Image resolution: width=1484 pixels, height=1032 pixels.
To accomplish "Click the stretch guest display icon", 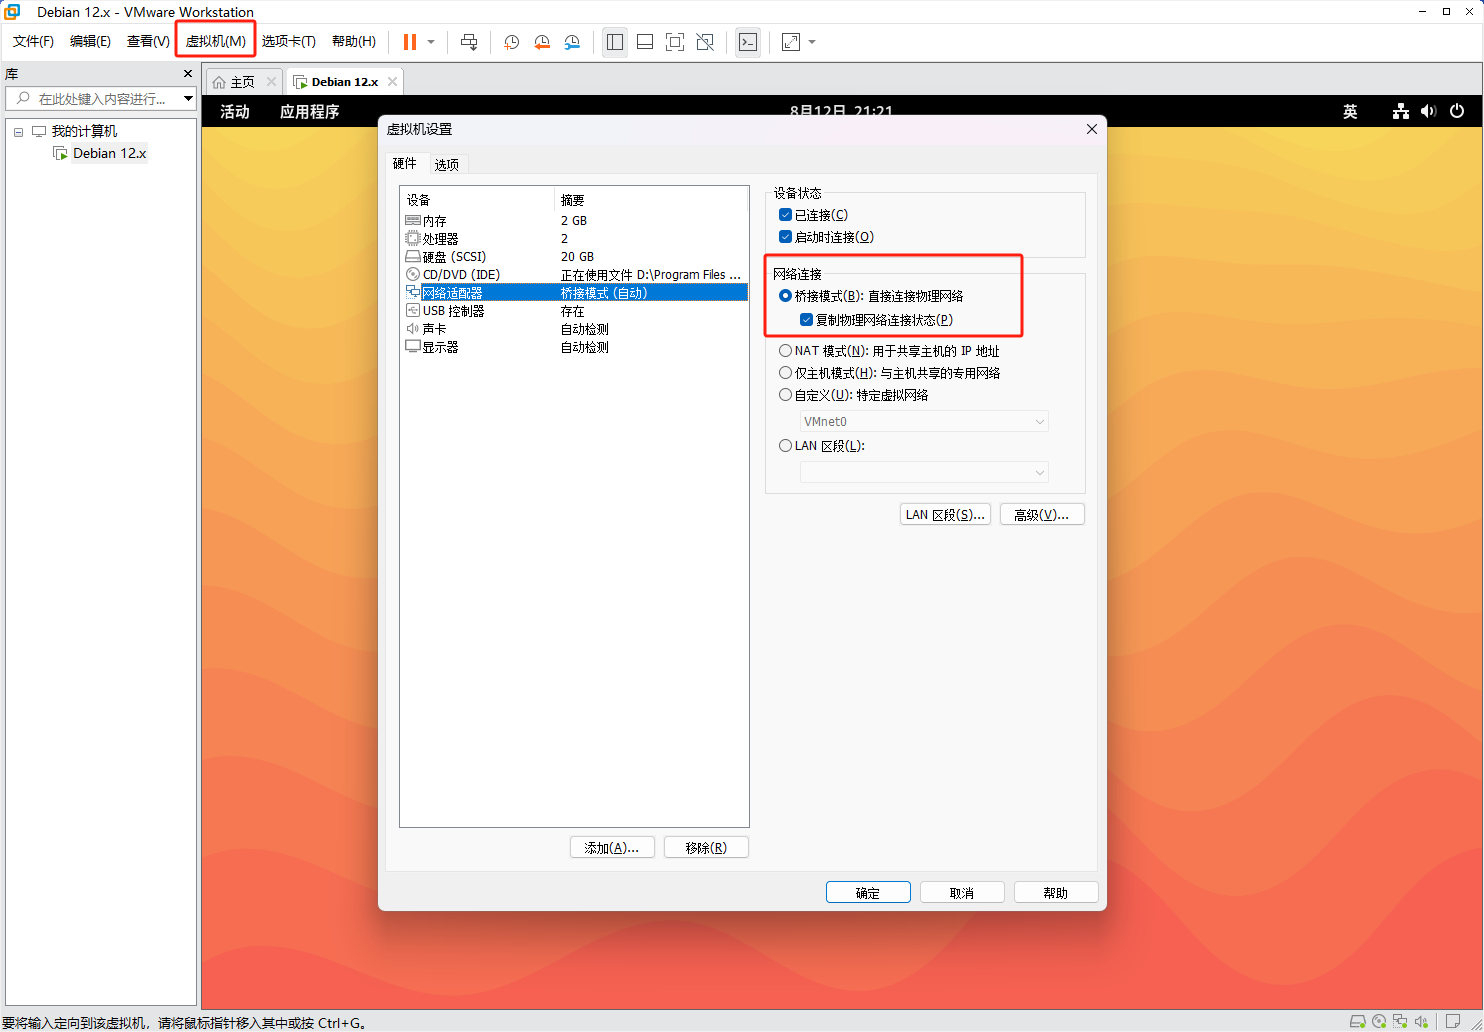I will pos(791,42).
